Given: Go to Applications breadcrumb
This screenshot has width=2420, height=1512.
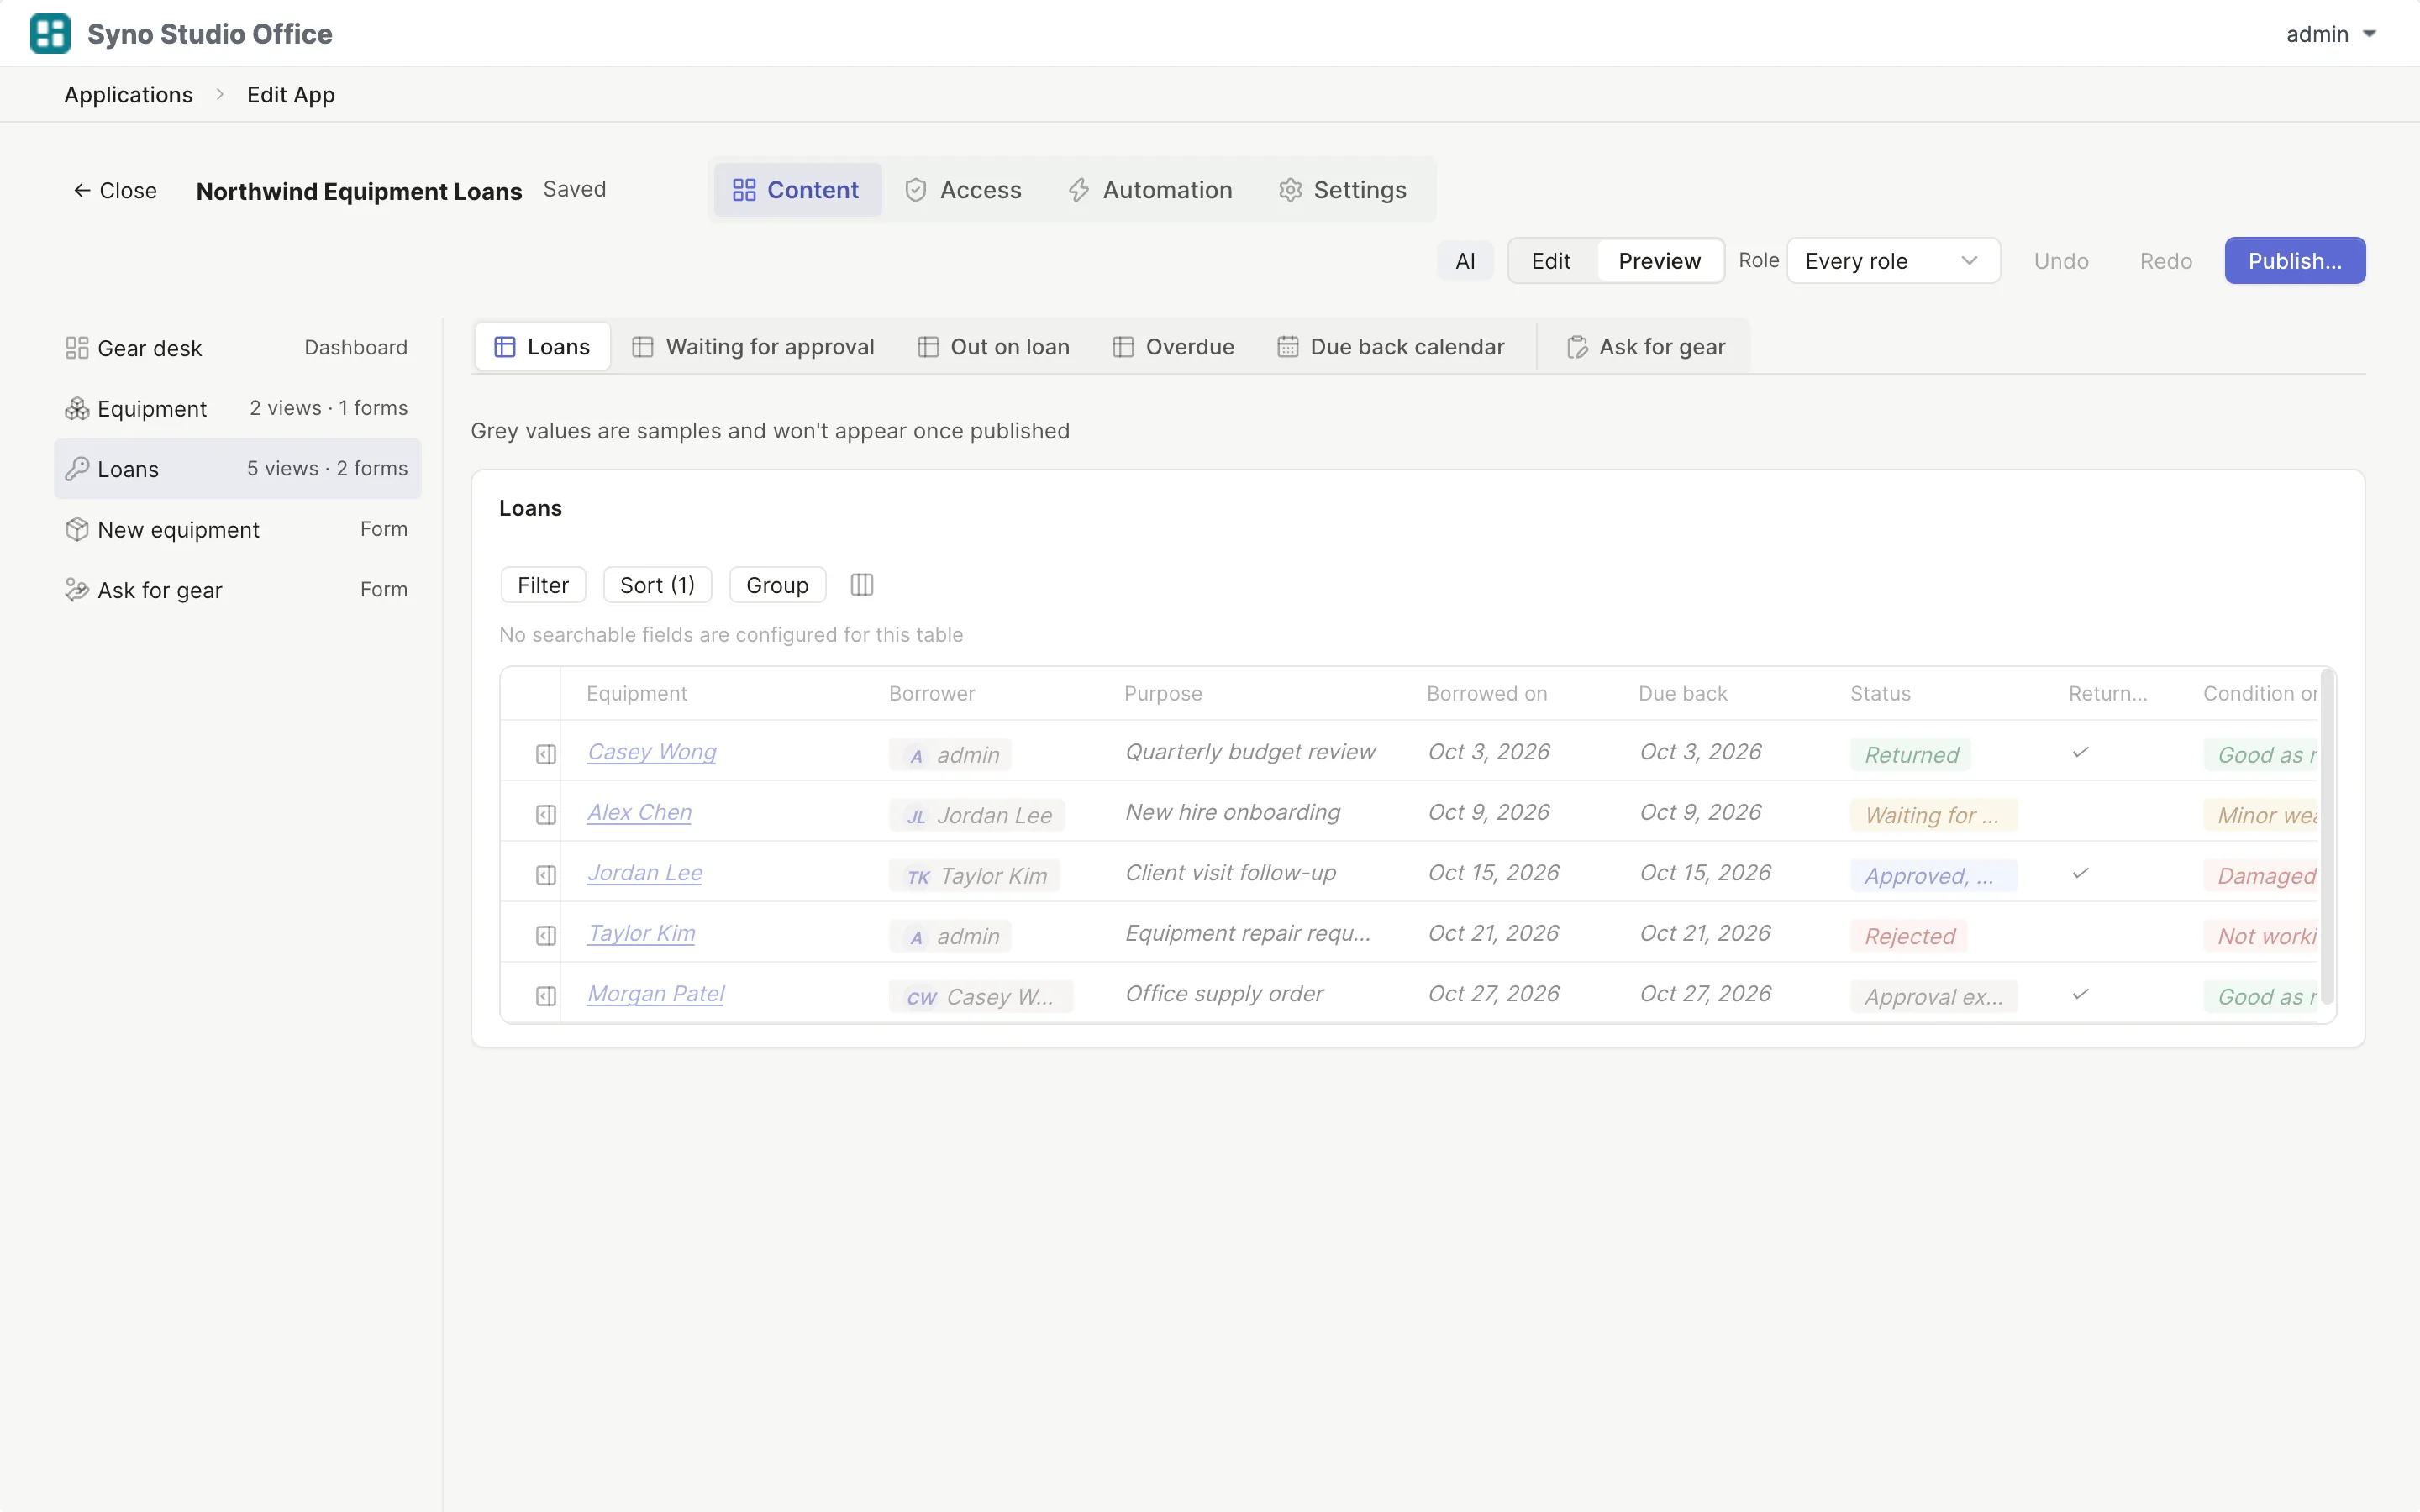Looking at the screenshot, I should pyautogui.click(x=128, y=95).
